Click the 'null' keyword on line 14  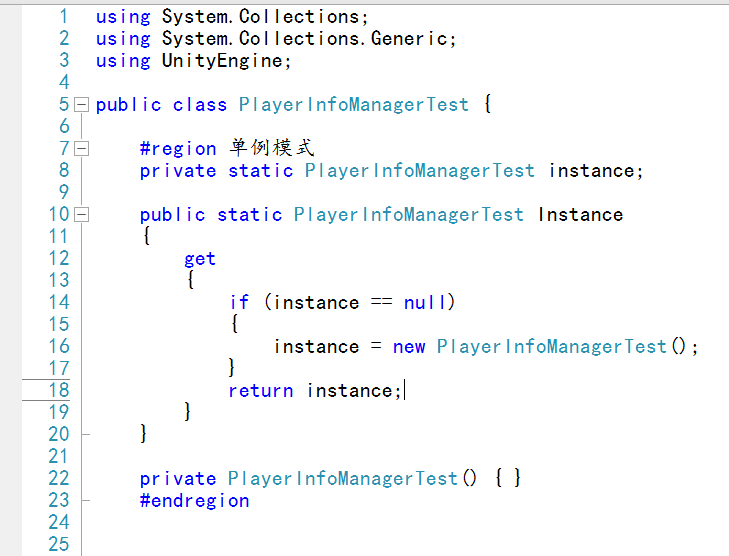(x=425, y=303)
